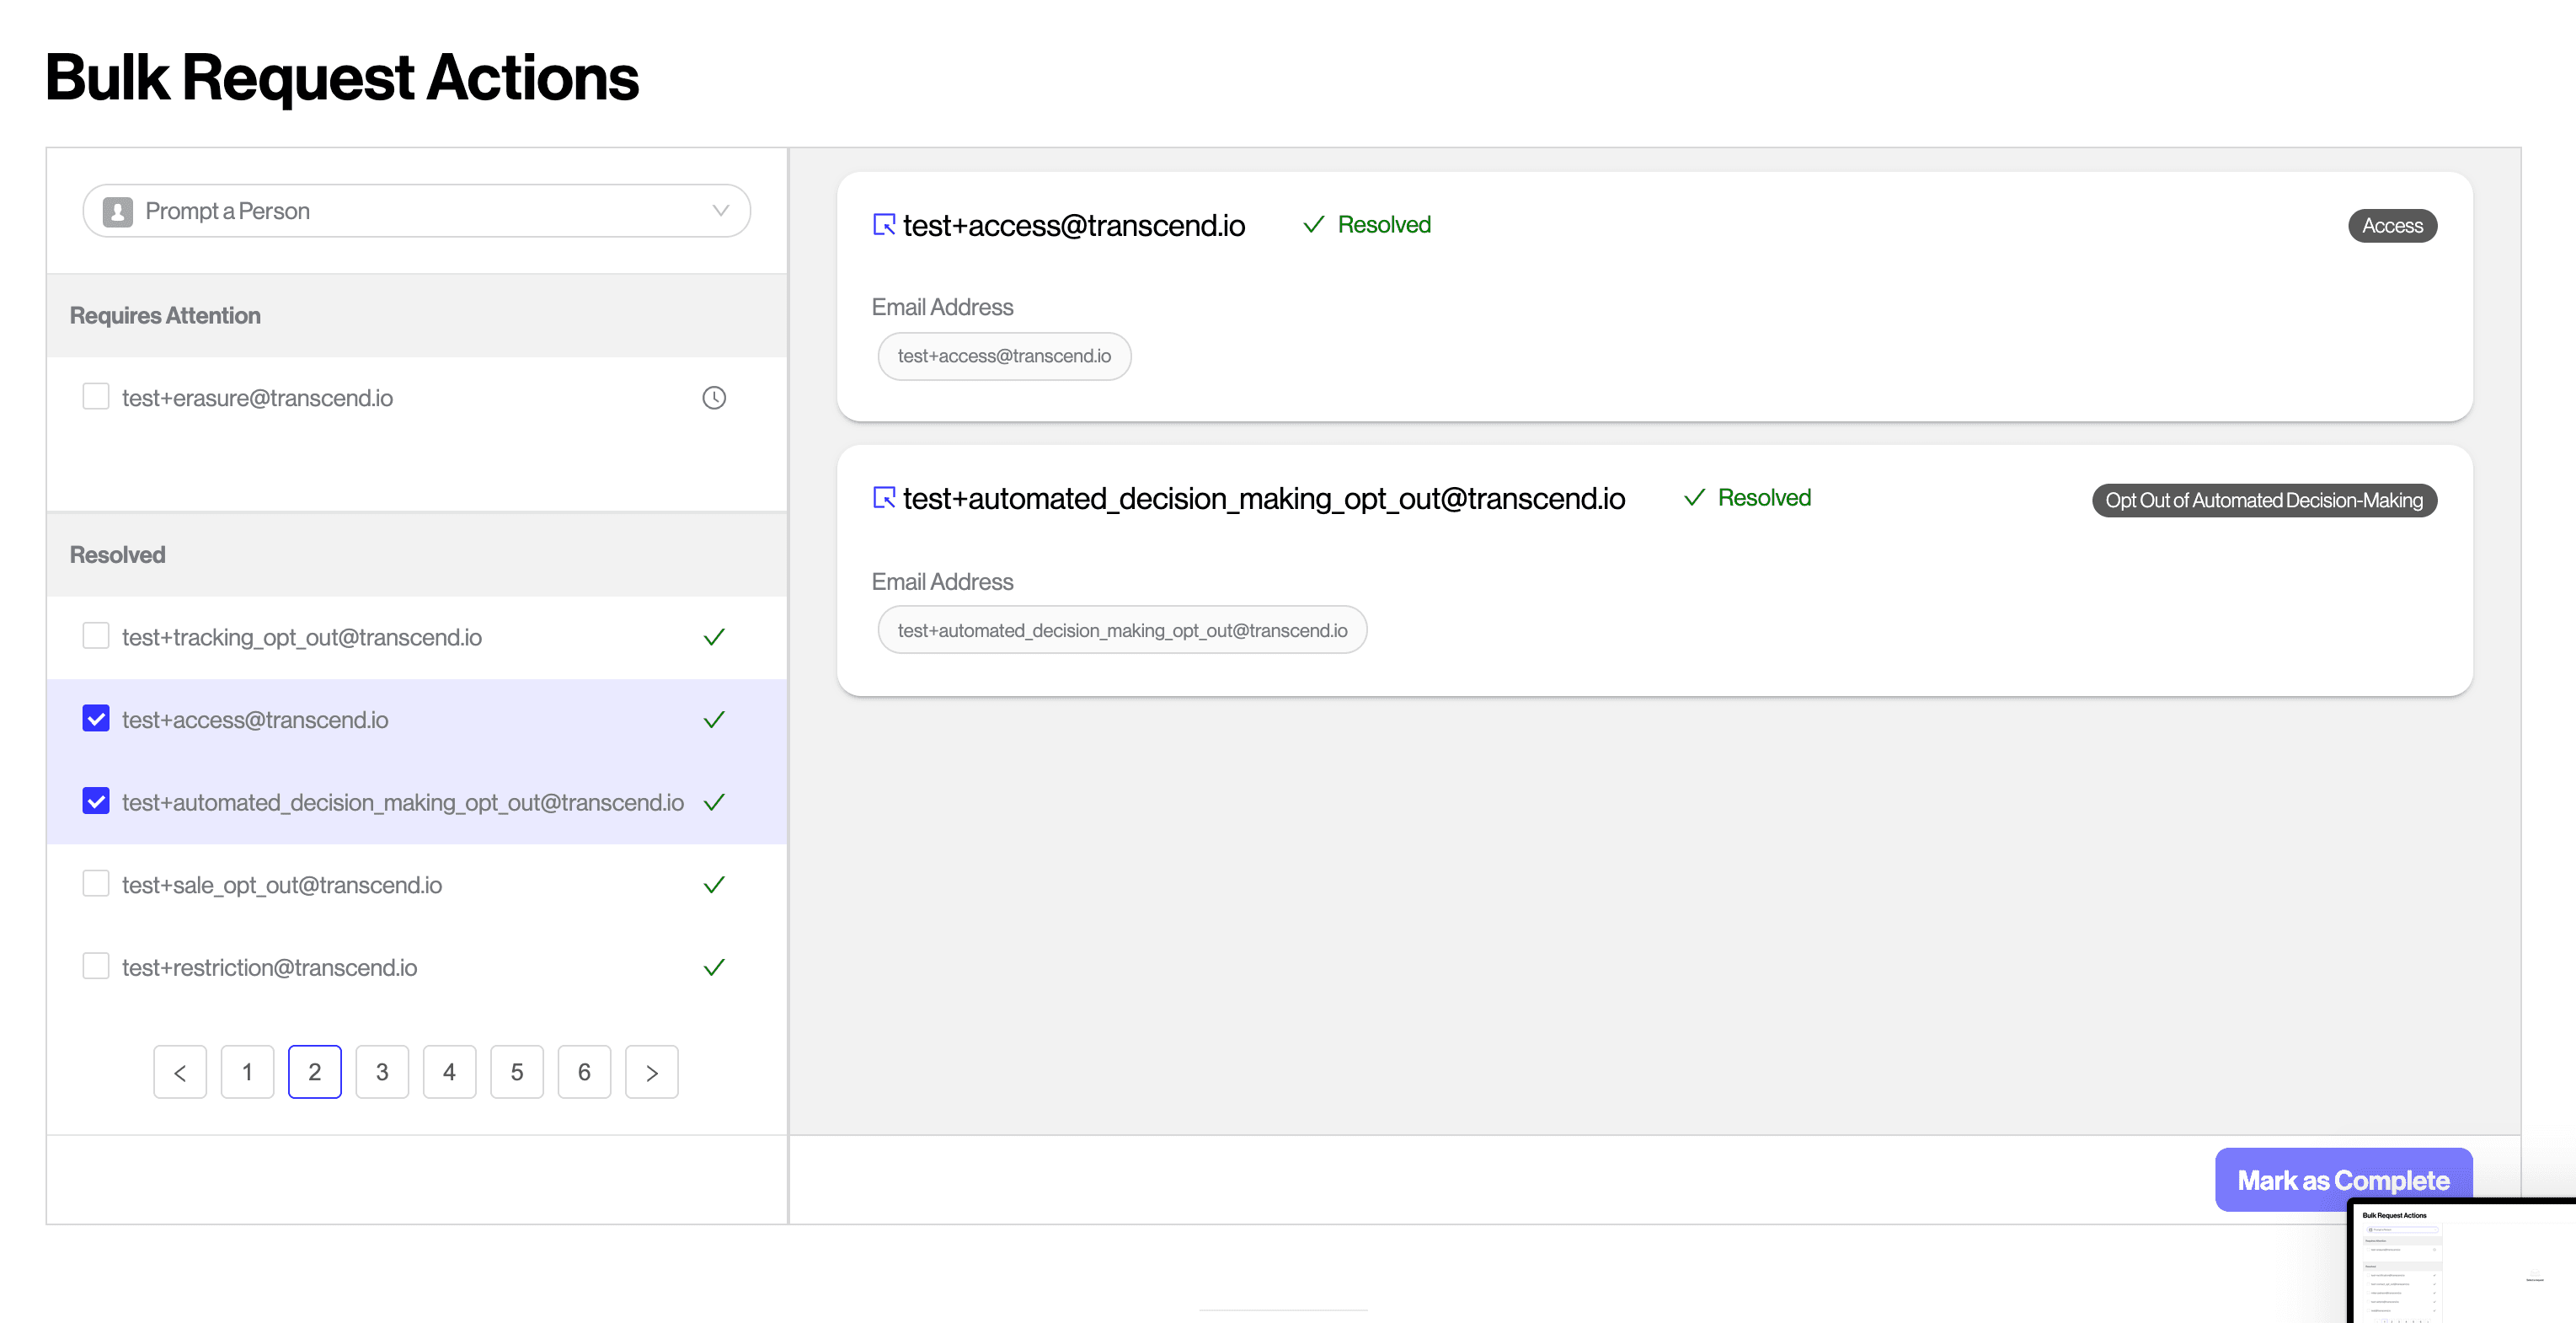Click open-link icon next to test+access@transcend.io heading
2576x1323 pixels.
coord(883,225)
